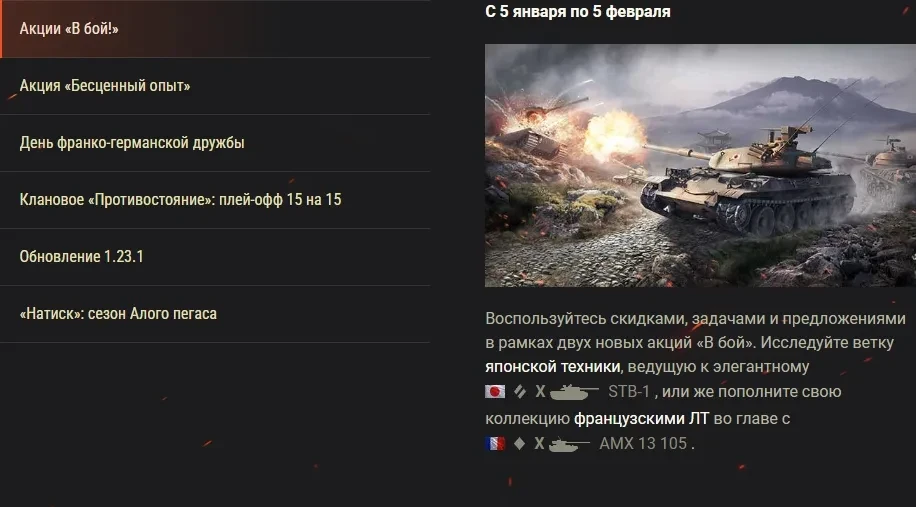Click the «С 5 января по 5 февраля» heading
The height and width of the screenshot is (507, 916).
(x=578, y=12)
